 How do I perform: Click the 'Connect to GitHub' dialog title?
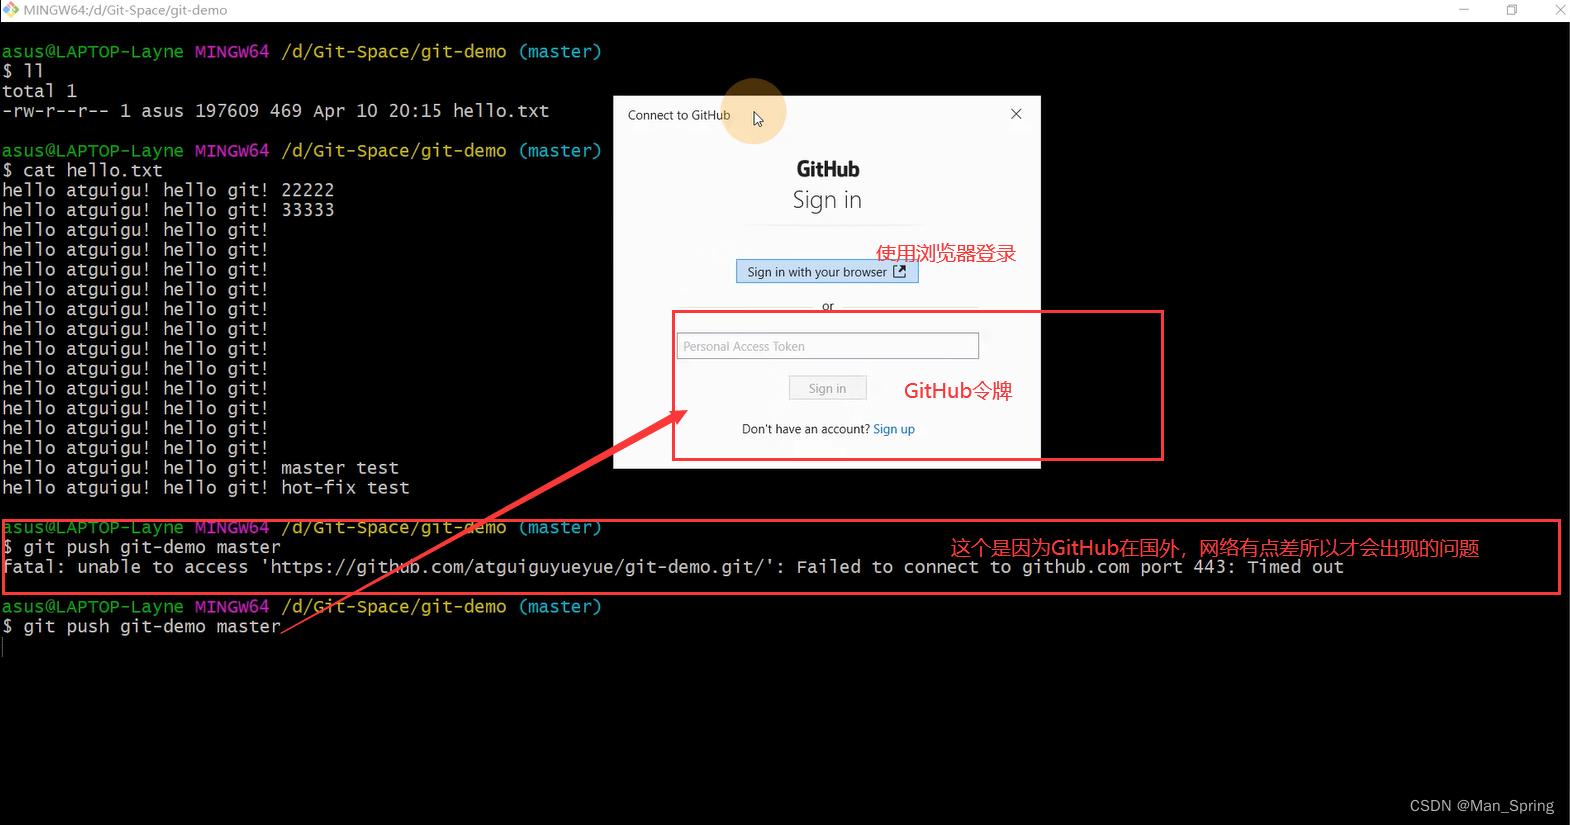pos(679,115)
